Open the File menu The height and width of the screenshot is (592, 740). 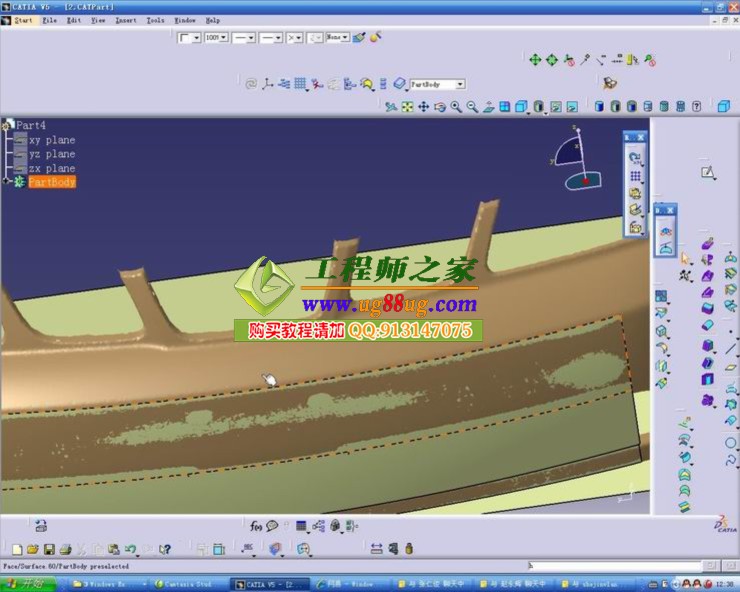(50, 20)
